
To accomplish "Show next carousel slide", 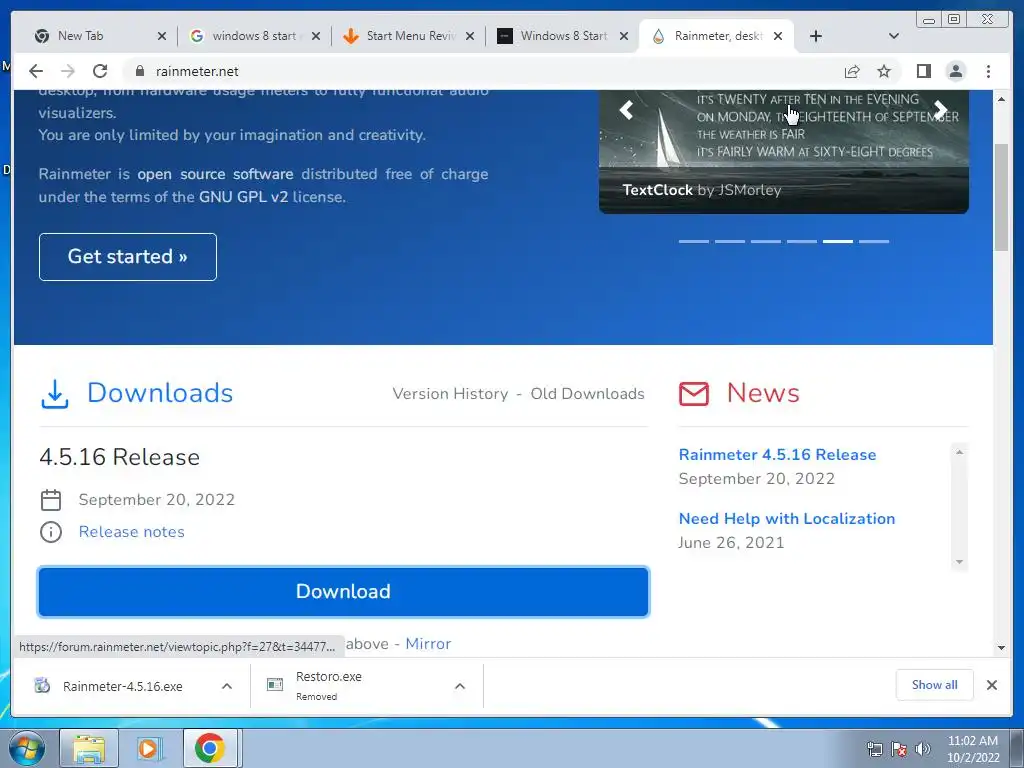I will (x=940, y=110).
